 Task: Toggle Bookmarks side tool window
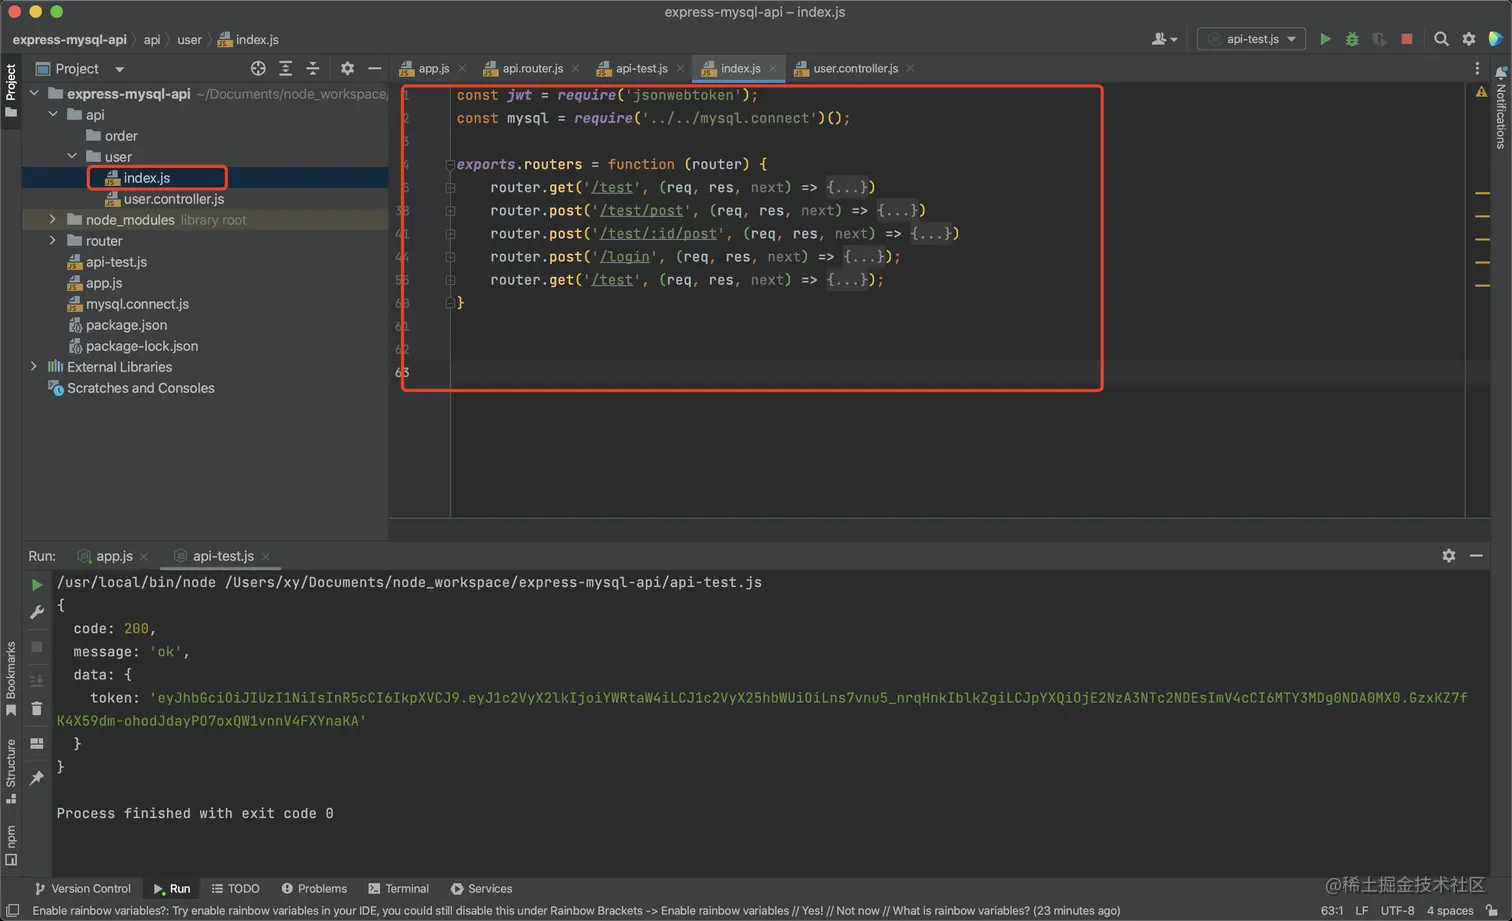click(x=11, y=678)
